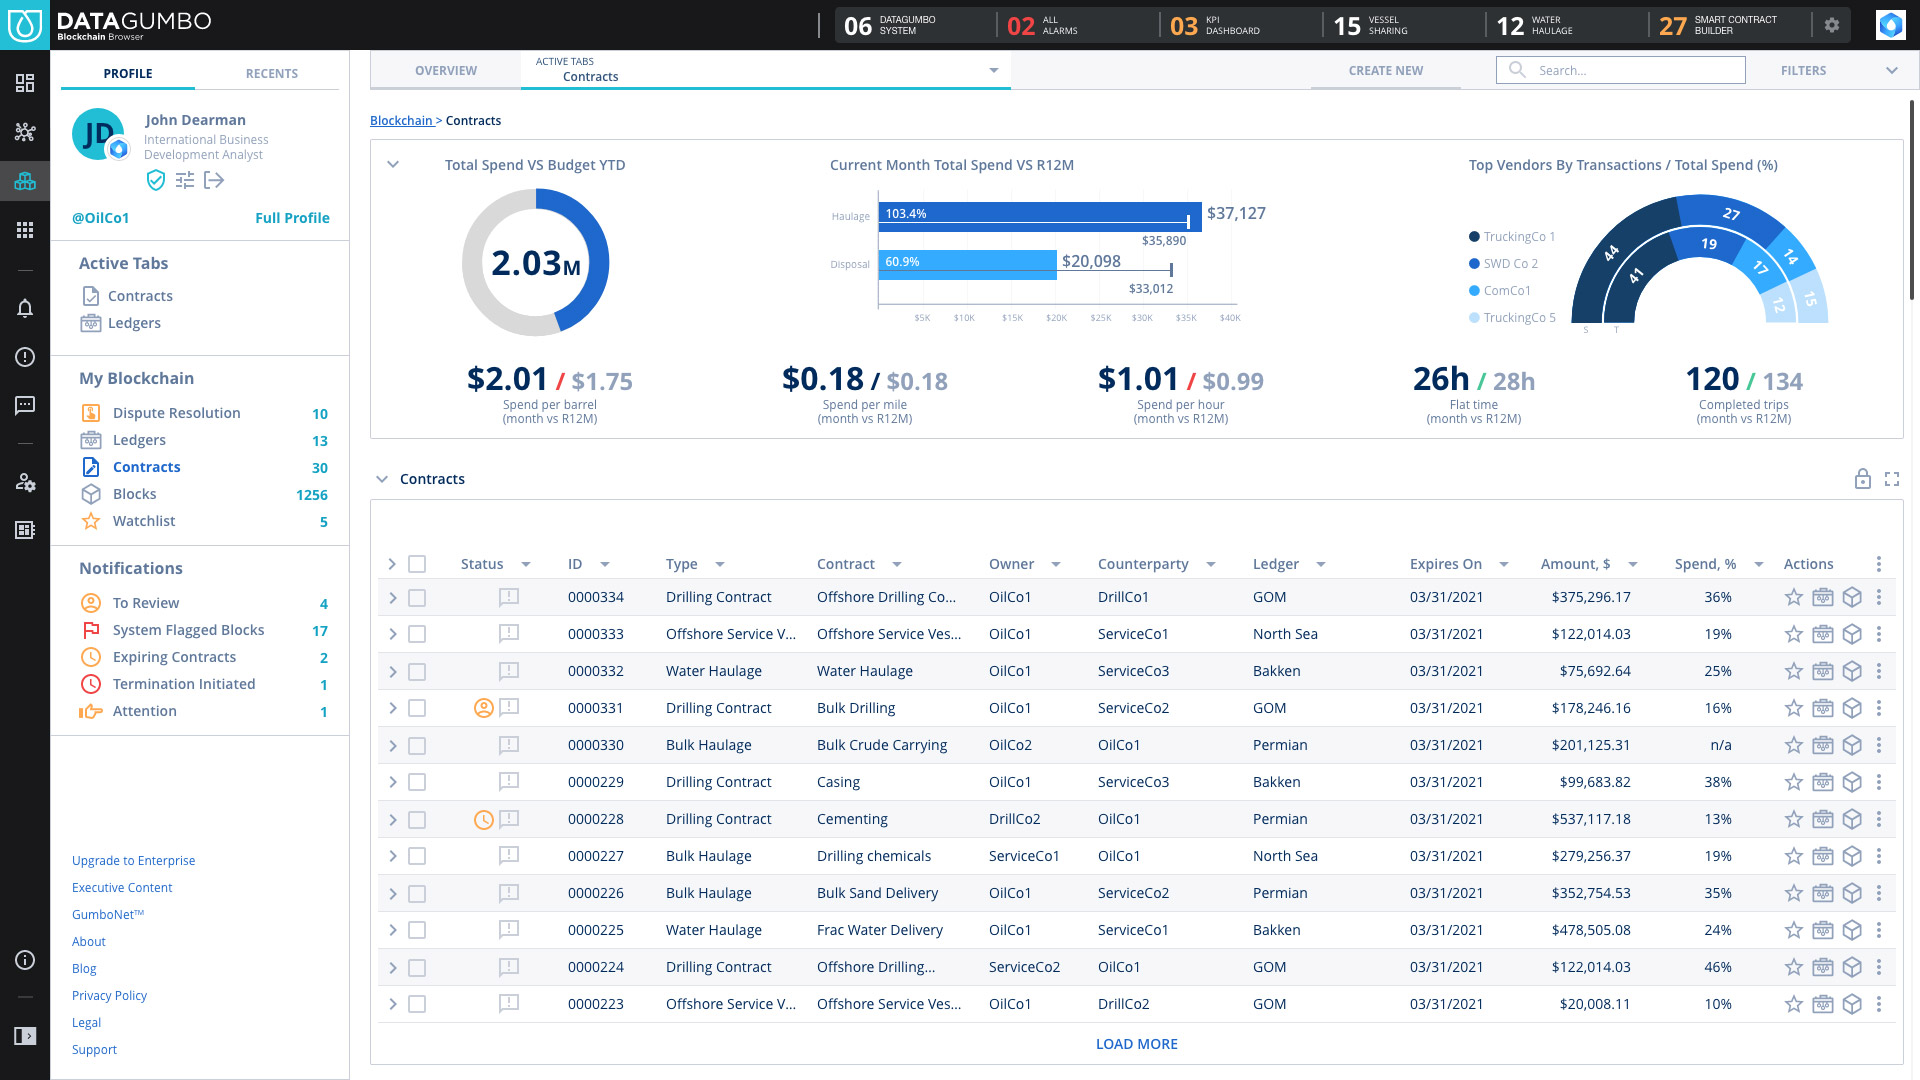Collapse the spend summary panel chevron
The height and width of the screenshot is (1080, 1920).
393,165
